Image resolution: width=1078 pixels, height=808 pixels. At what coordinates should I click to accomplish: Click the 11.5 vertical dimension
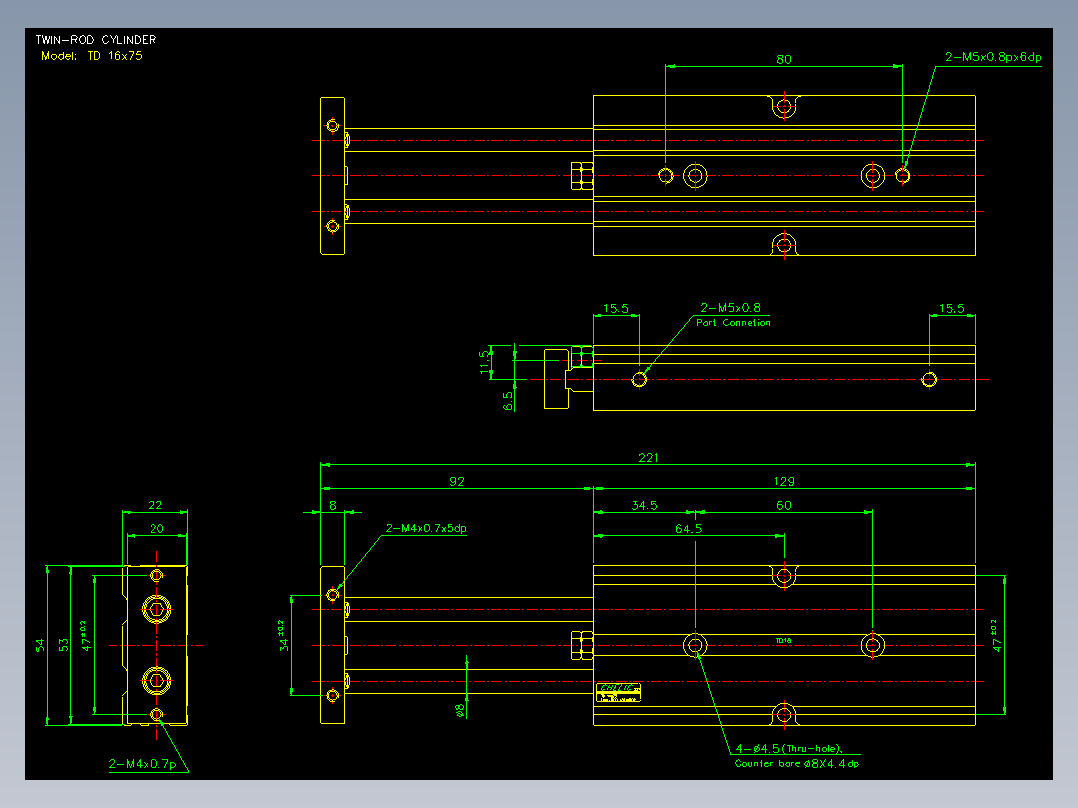click(x=485, y=362)
